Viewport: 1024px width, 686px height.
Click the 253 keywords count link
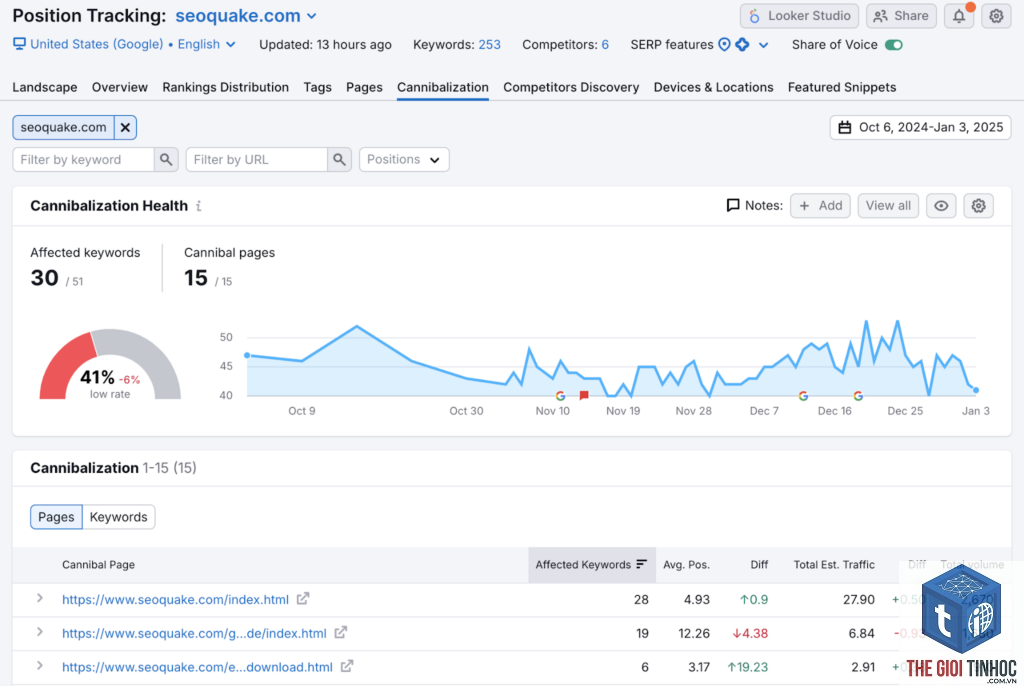point(489,44)
